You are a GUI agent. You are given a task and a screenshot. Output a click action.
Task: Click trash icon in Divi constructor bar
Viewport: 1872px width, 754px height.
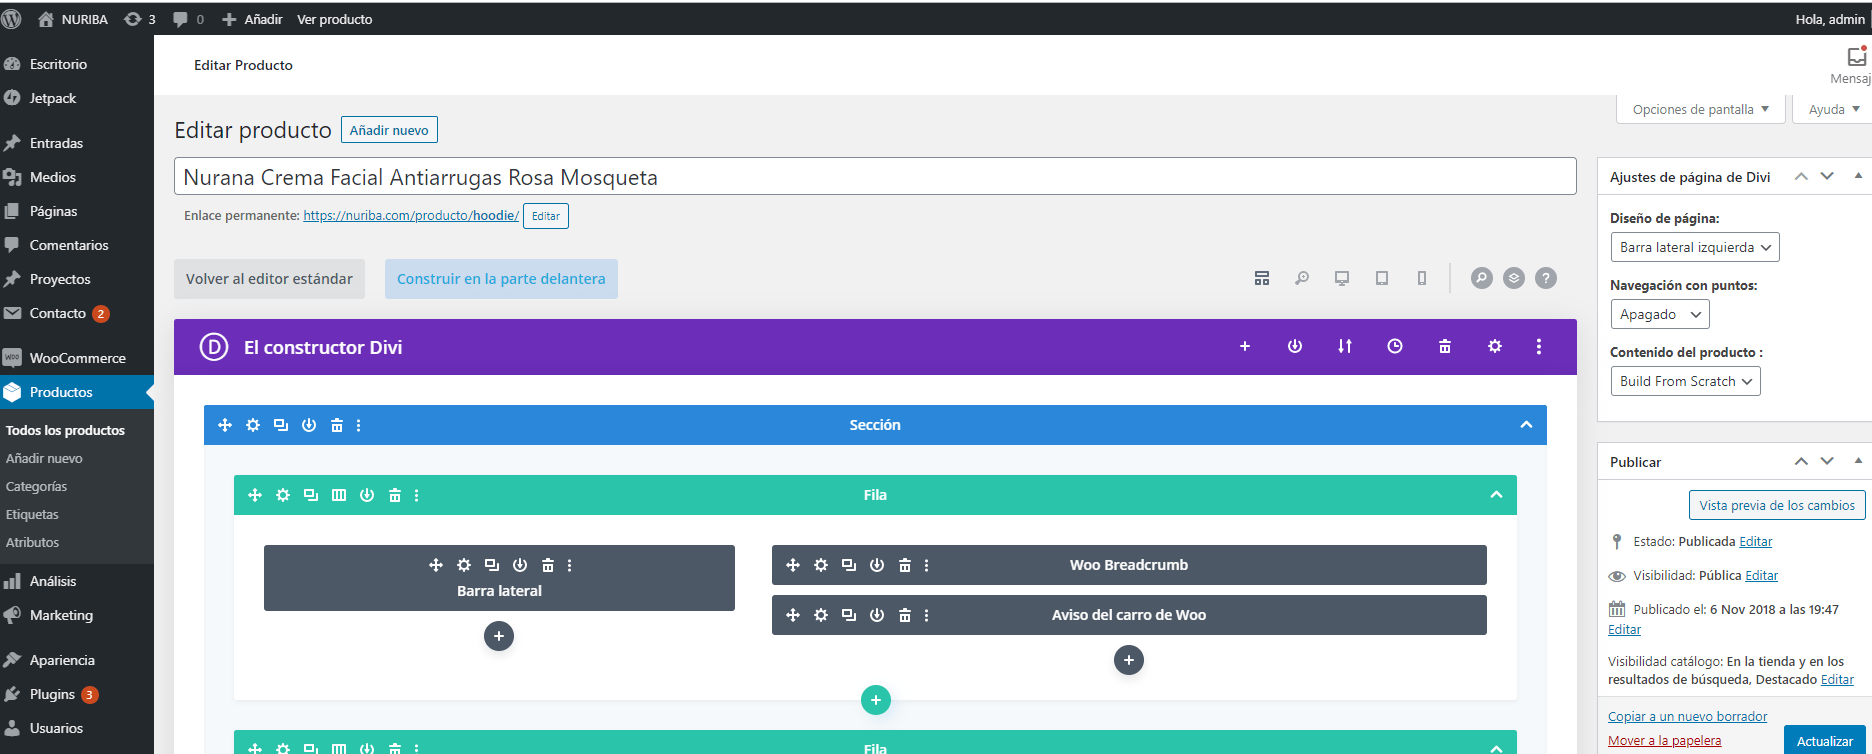[x=1445, y=346]
